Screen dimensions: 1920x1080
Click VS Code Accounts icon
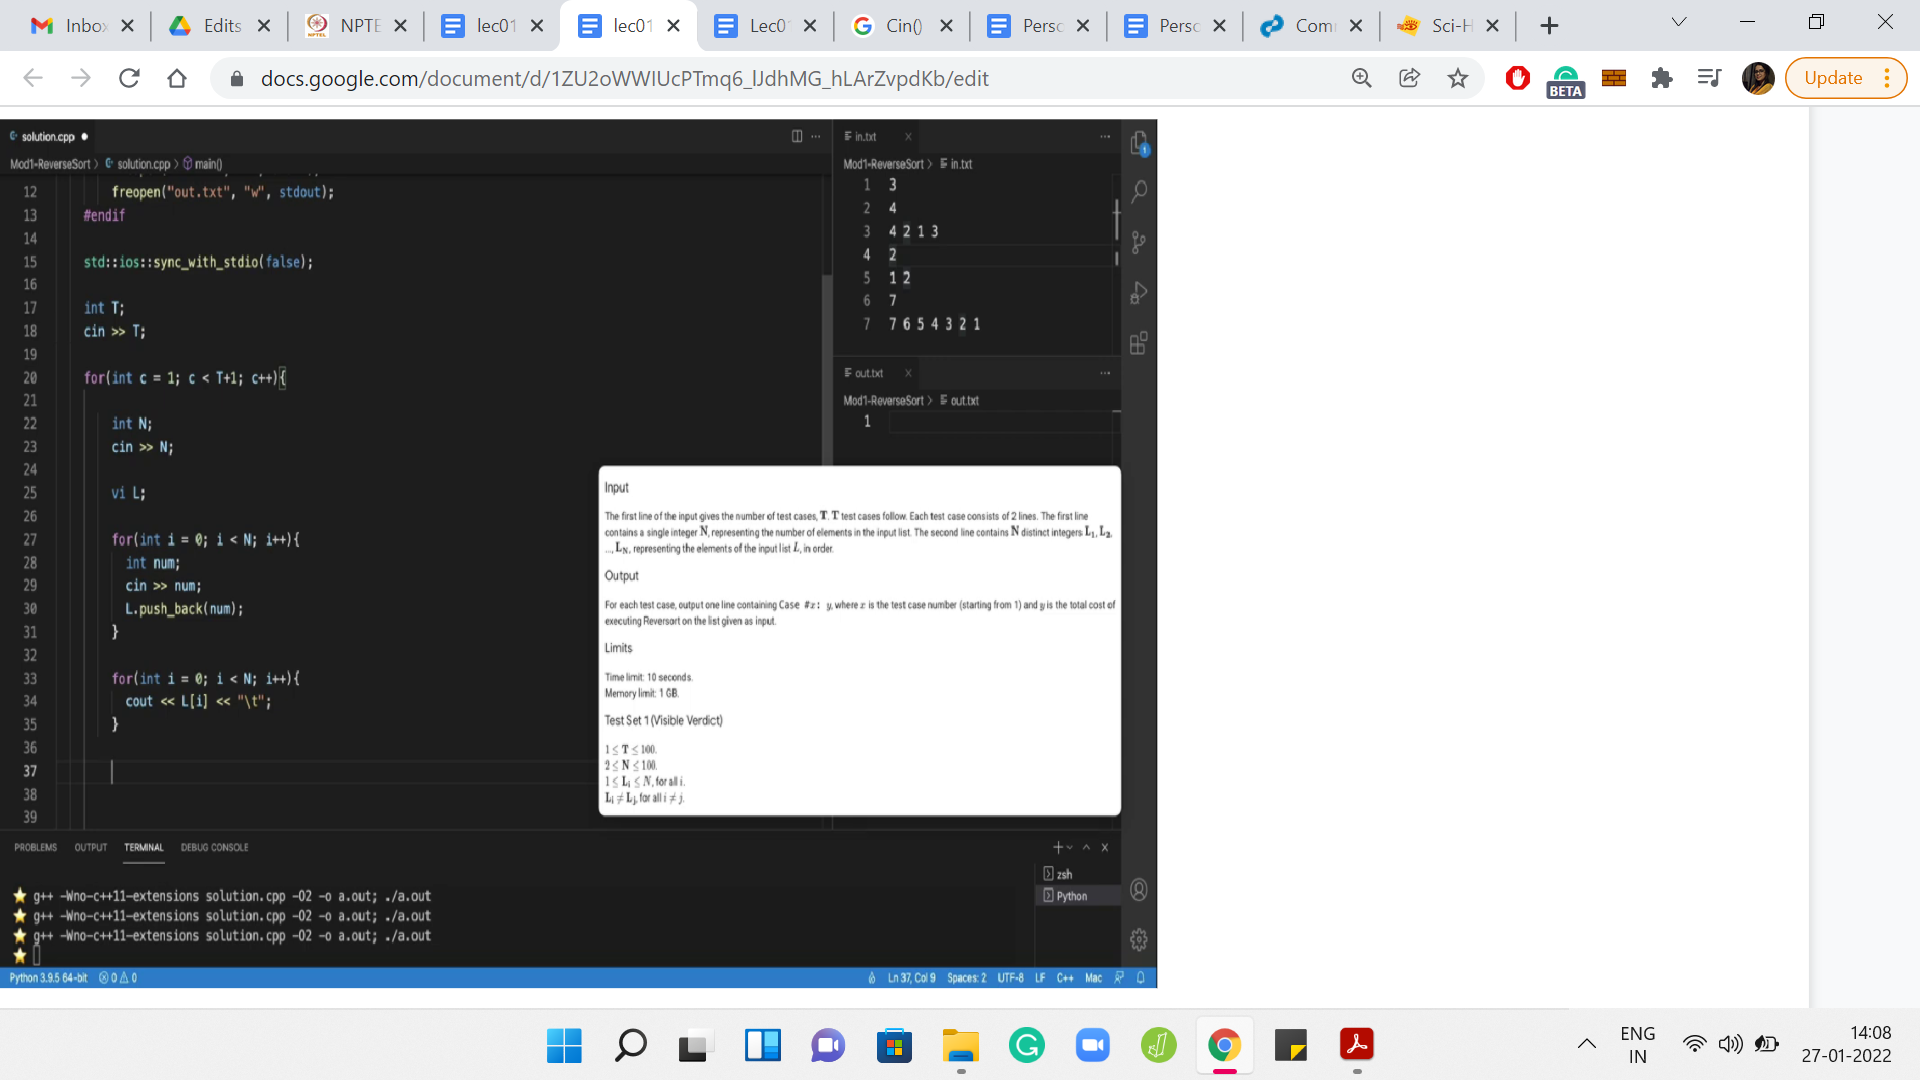click(1139, 890)
